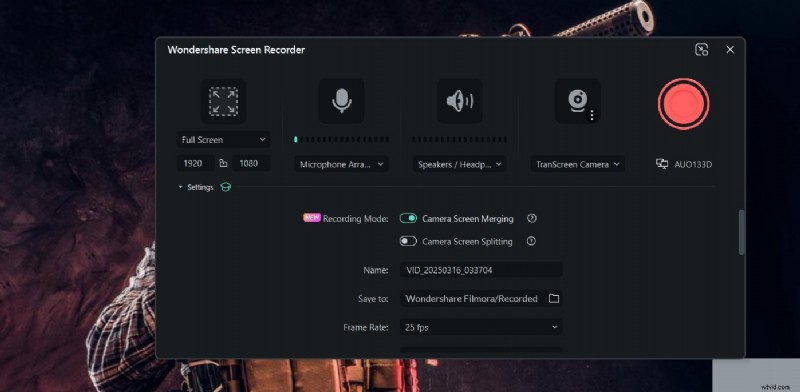Click the Recording Mode label
800x392 pixels.
pyautogui.click(x=356, y=218)
